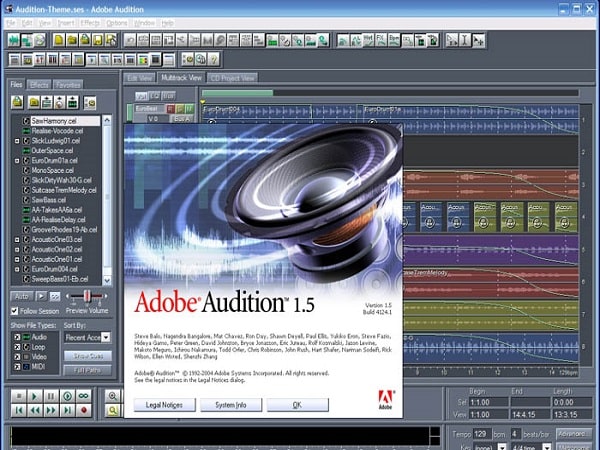The width and height of the screenshot is (600, 450).
Task: Switch to the CD Project View tab
Action: [x=233, y=78]
